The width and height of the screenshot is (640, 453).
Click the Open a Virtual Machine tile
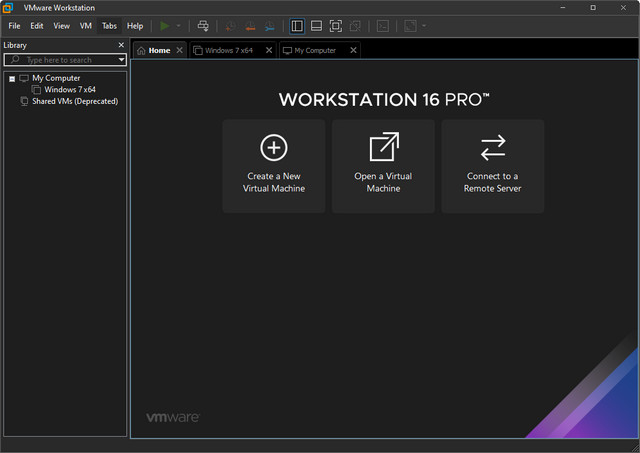383,166
